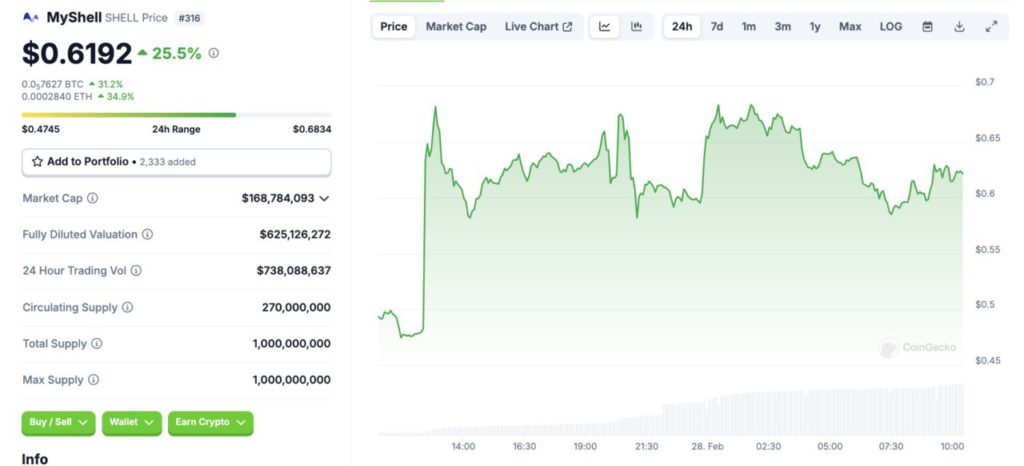This screenshot has width=1024, height=466.
Task: Switch to candlestick chart icon
Action: [636, 27]
